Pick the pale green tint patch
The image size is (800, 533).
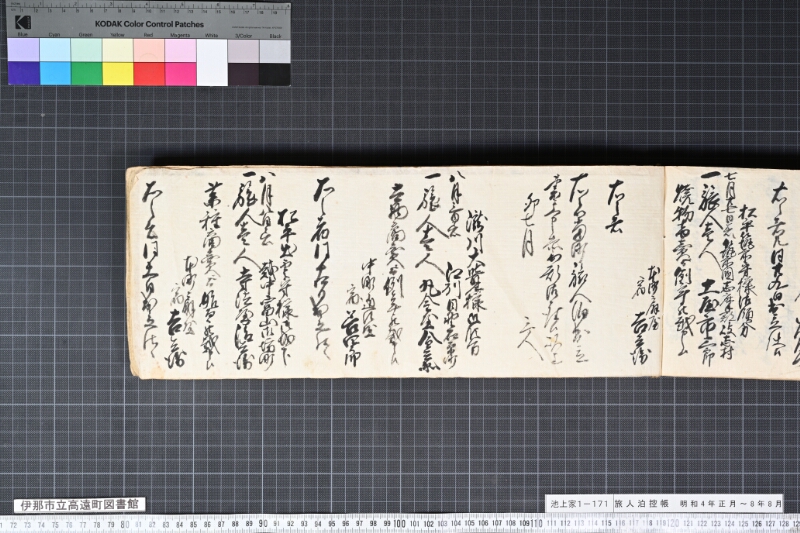(x=87, y=50)
